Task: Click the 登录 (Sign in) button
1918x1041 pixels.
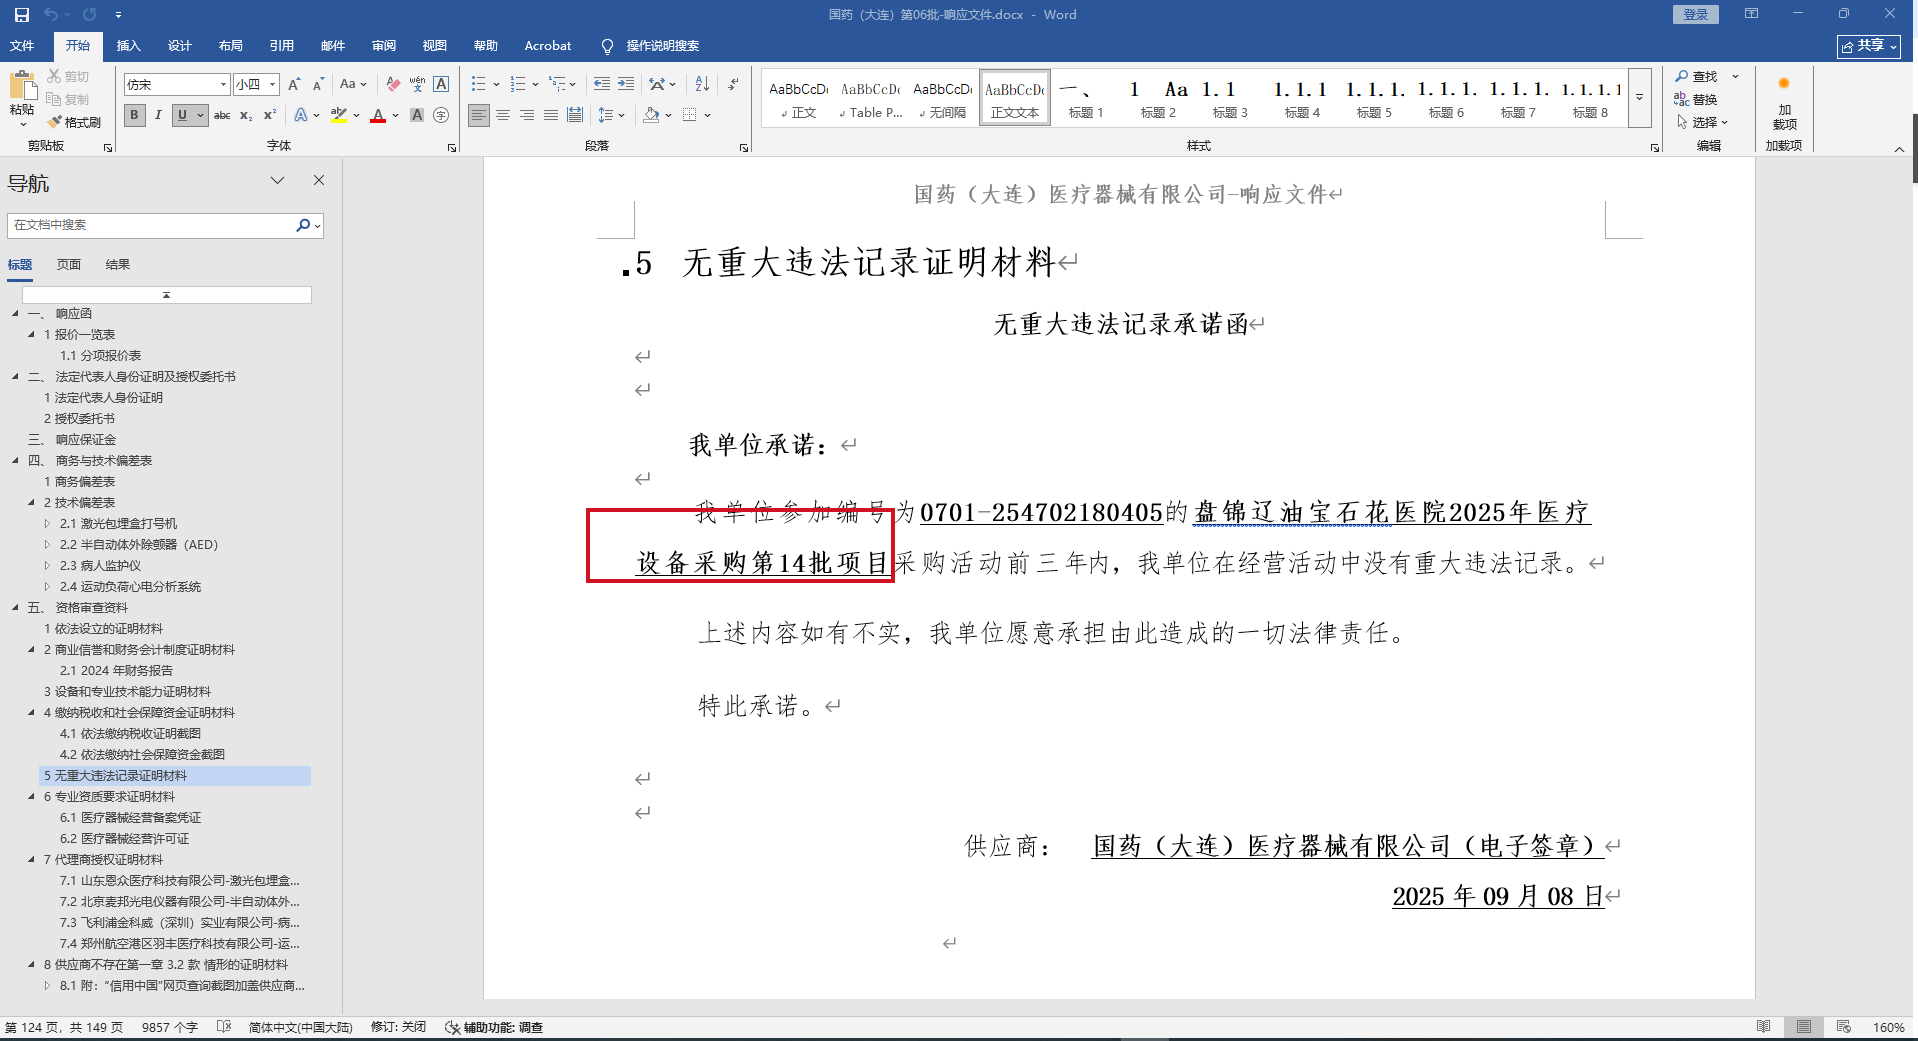Action: click(1696, 14)
